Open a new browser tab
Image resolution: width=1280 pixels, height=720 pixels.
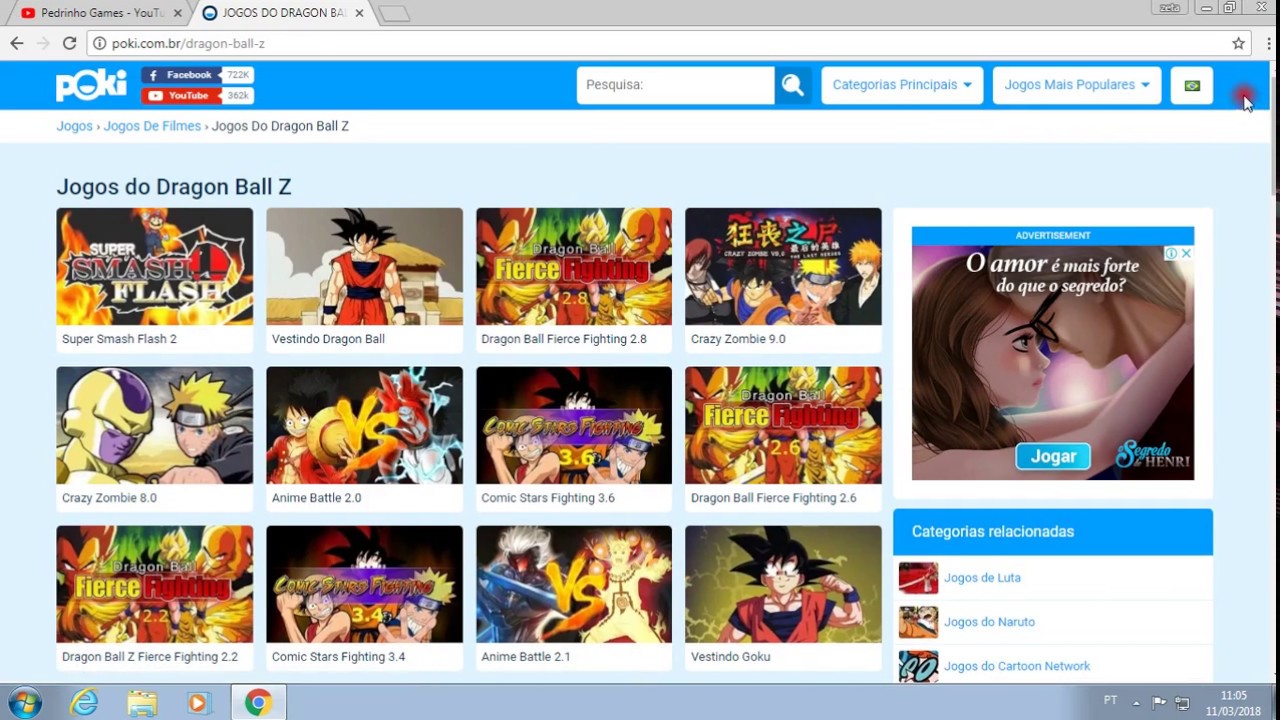[395, 14]
